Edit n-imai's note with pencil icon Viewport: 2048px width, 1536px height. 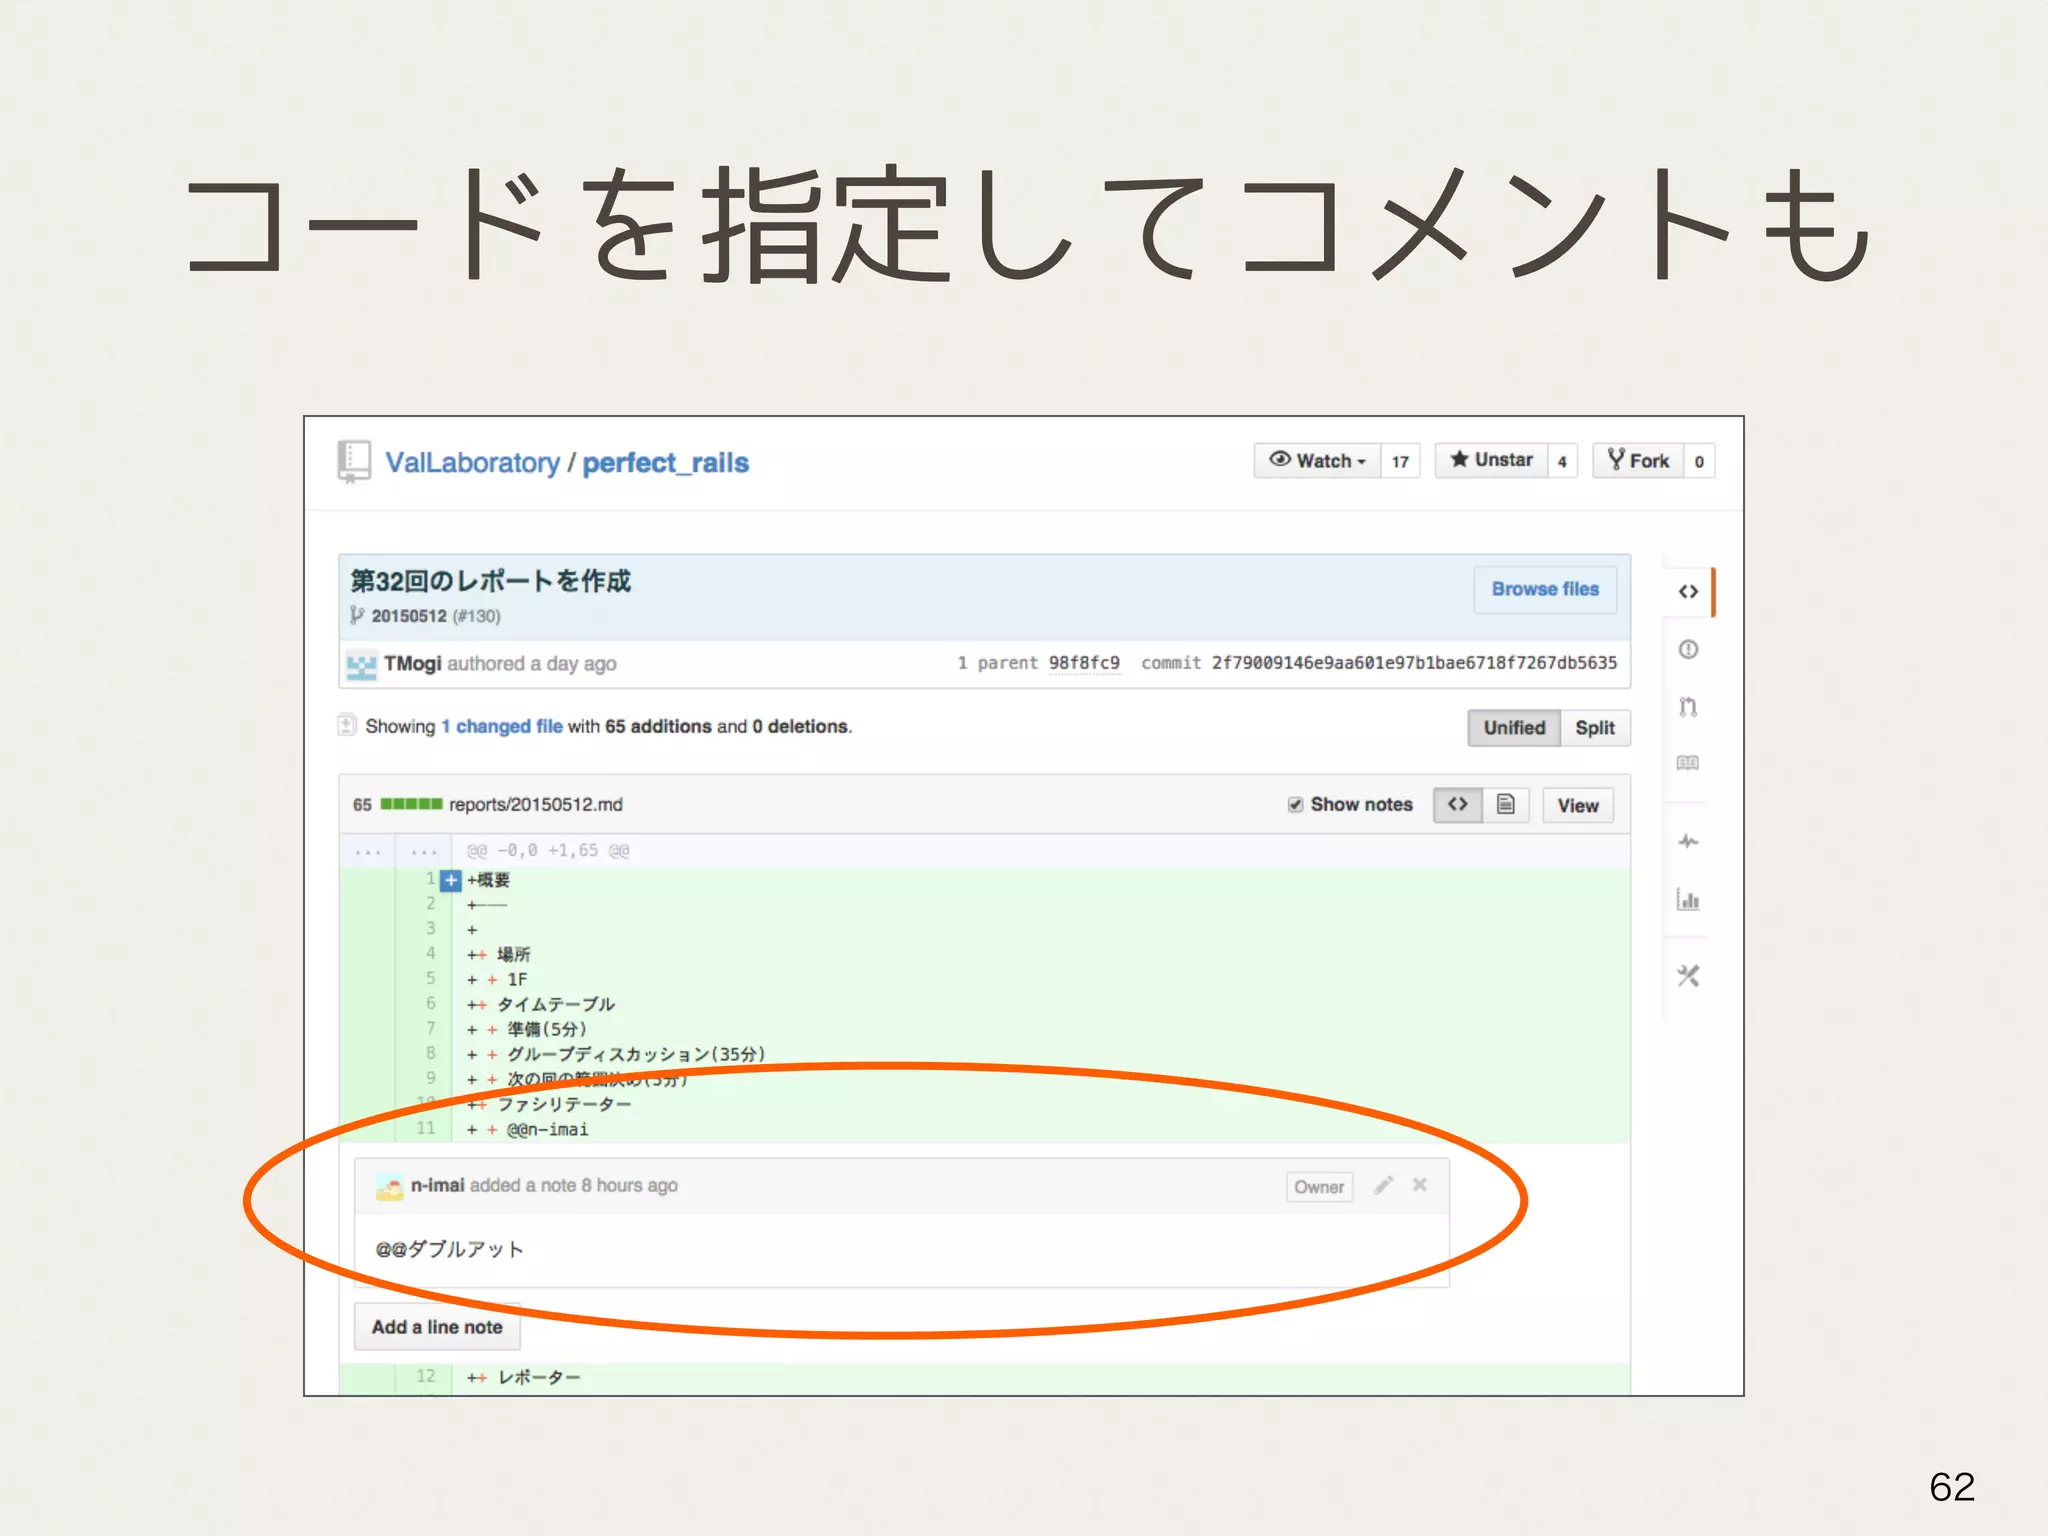[1383, 1186]
